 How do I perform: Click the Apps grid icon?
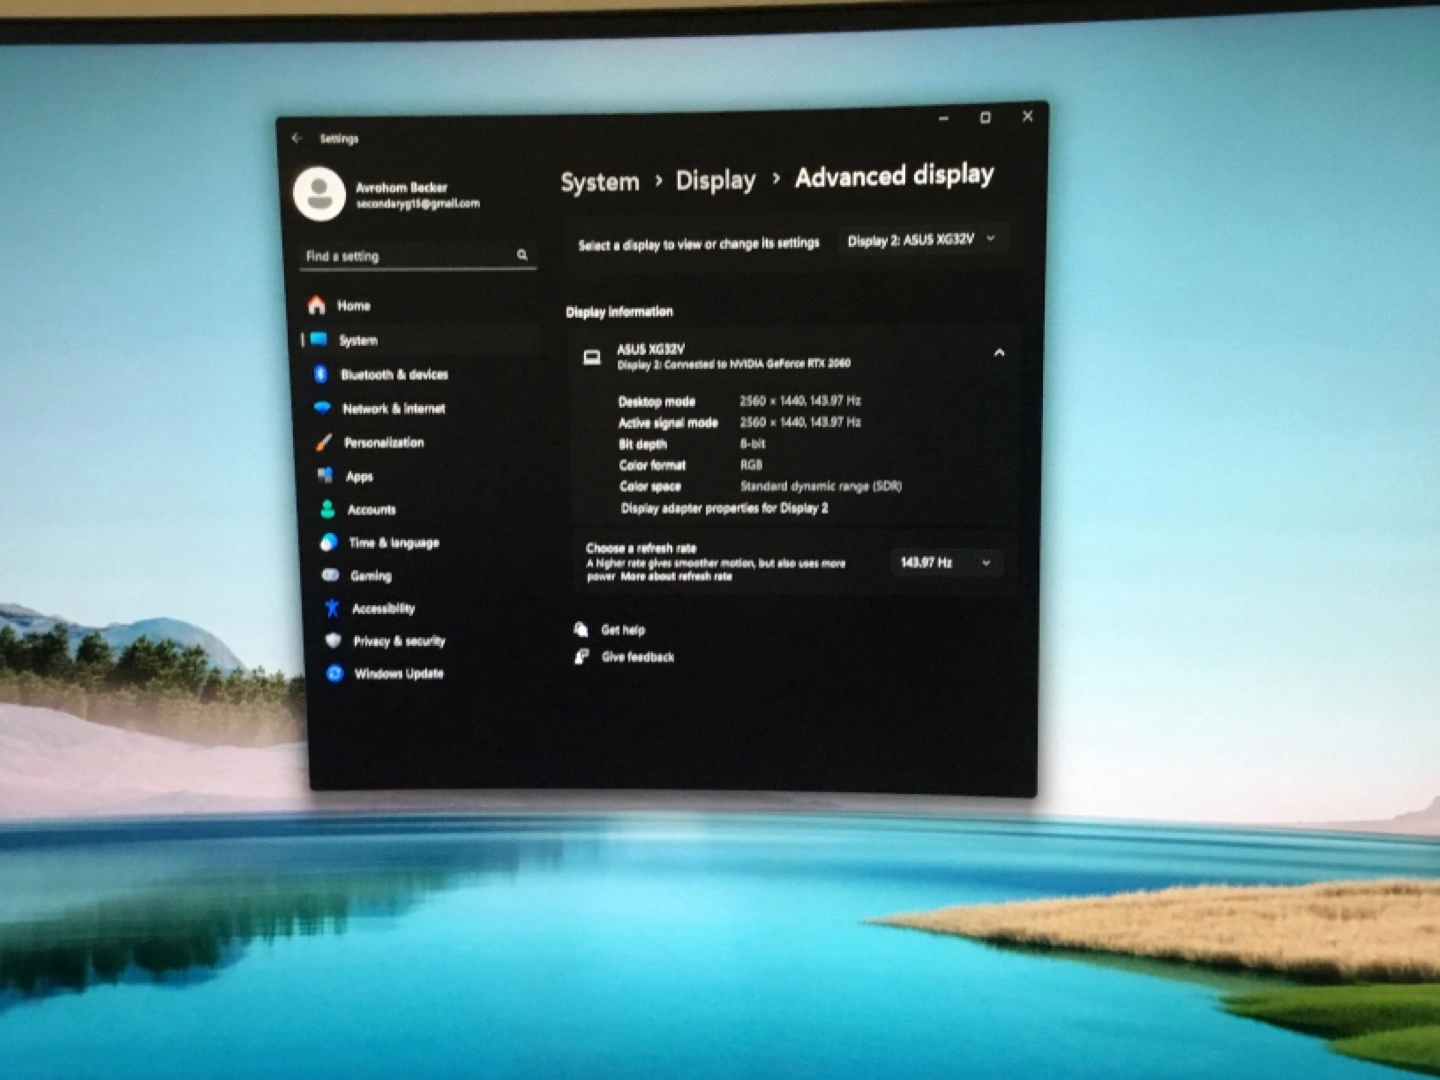[x=325, y=475]
